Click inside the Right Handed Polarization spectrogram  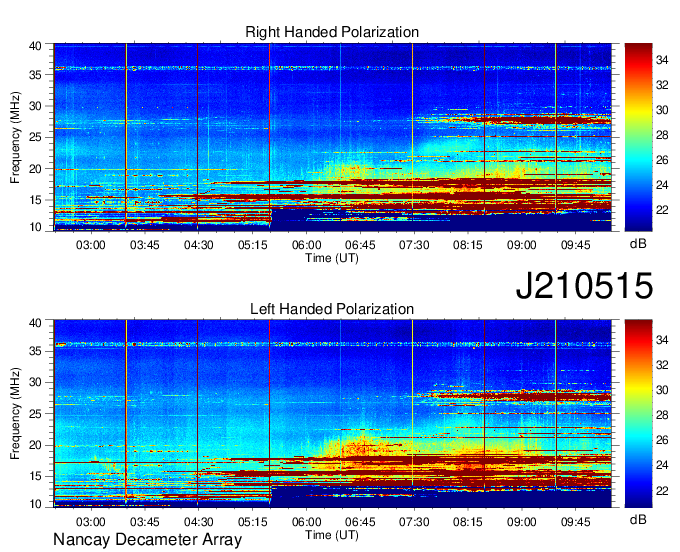pyautogui.click(x=333, y=137)
